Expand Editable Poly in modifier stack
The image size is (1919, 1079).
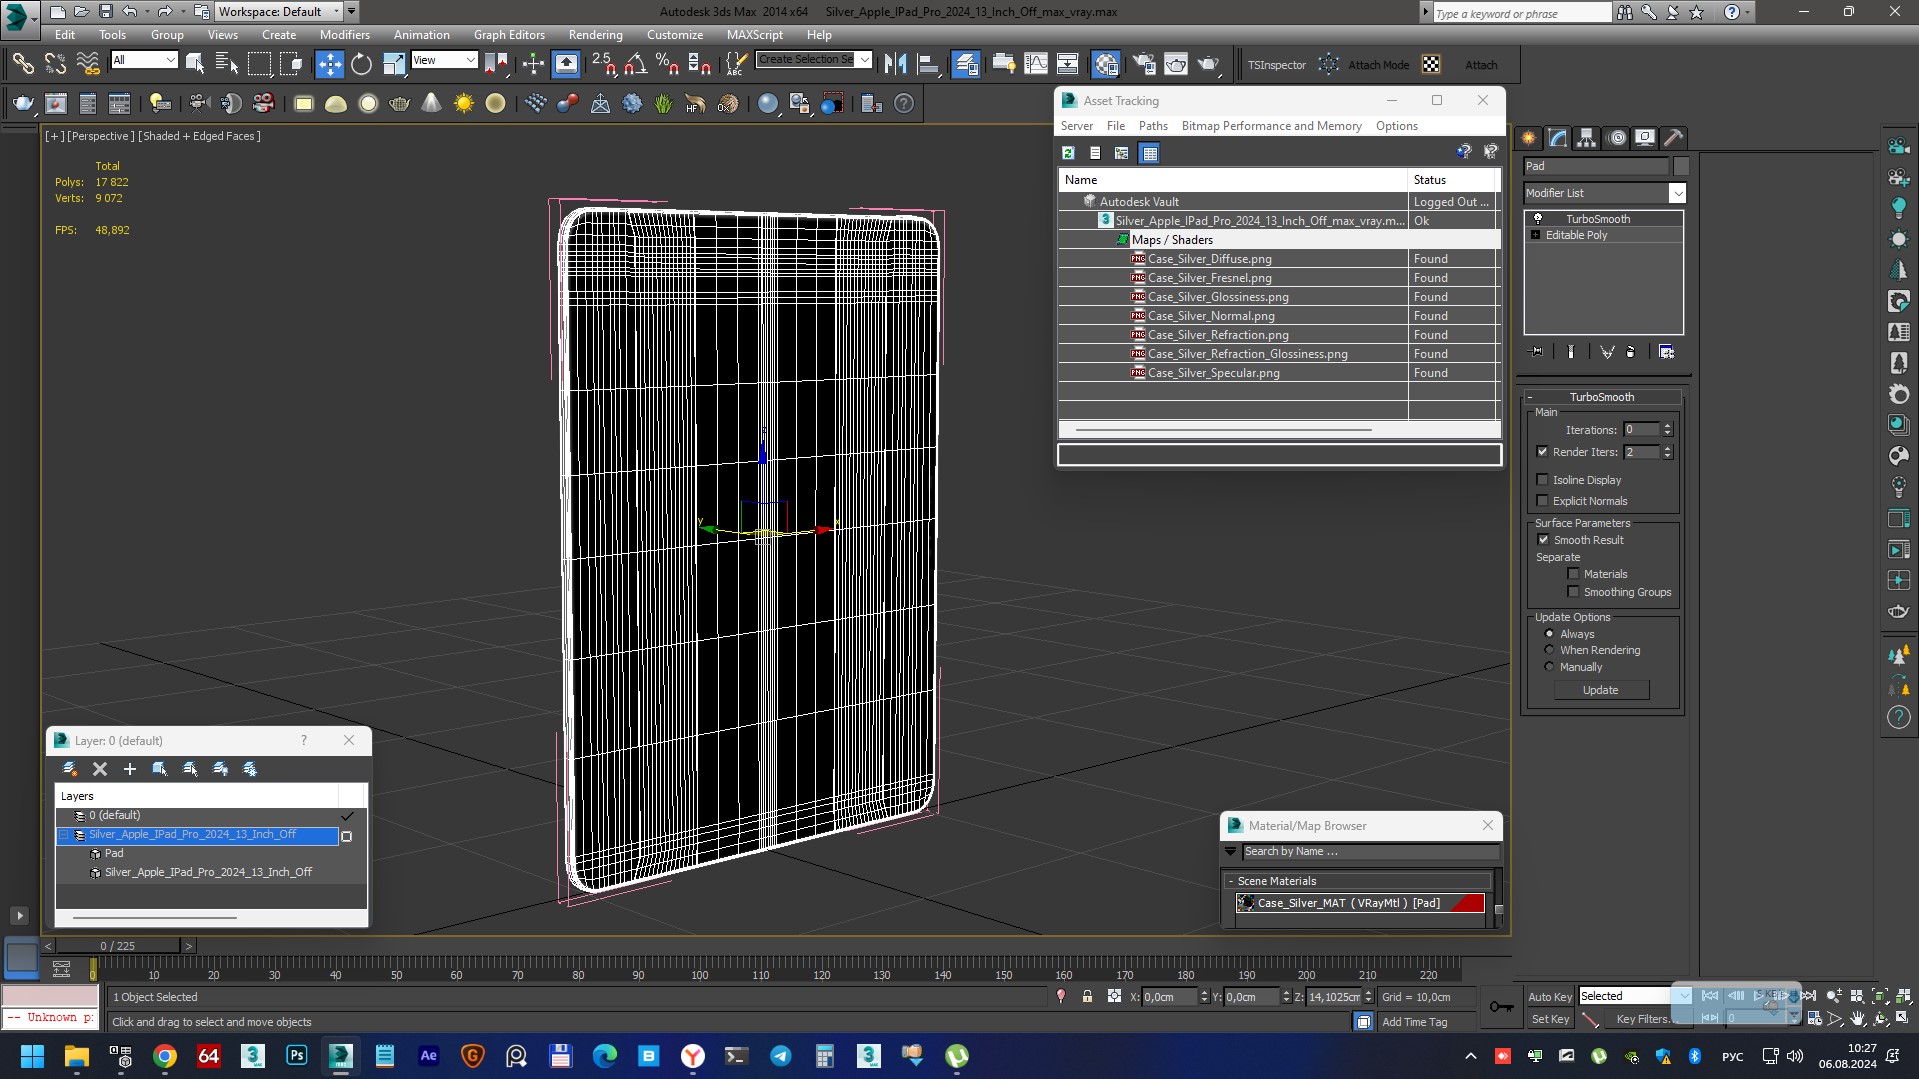click(1535, 235)
